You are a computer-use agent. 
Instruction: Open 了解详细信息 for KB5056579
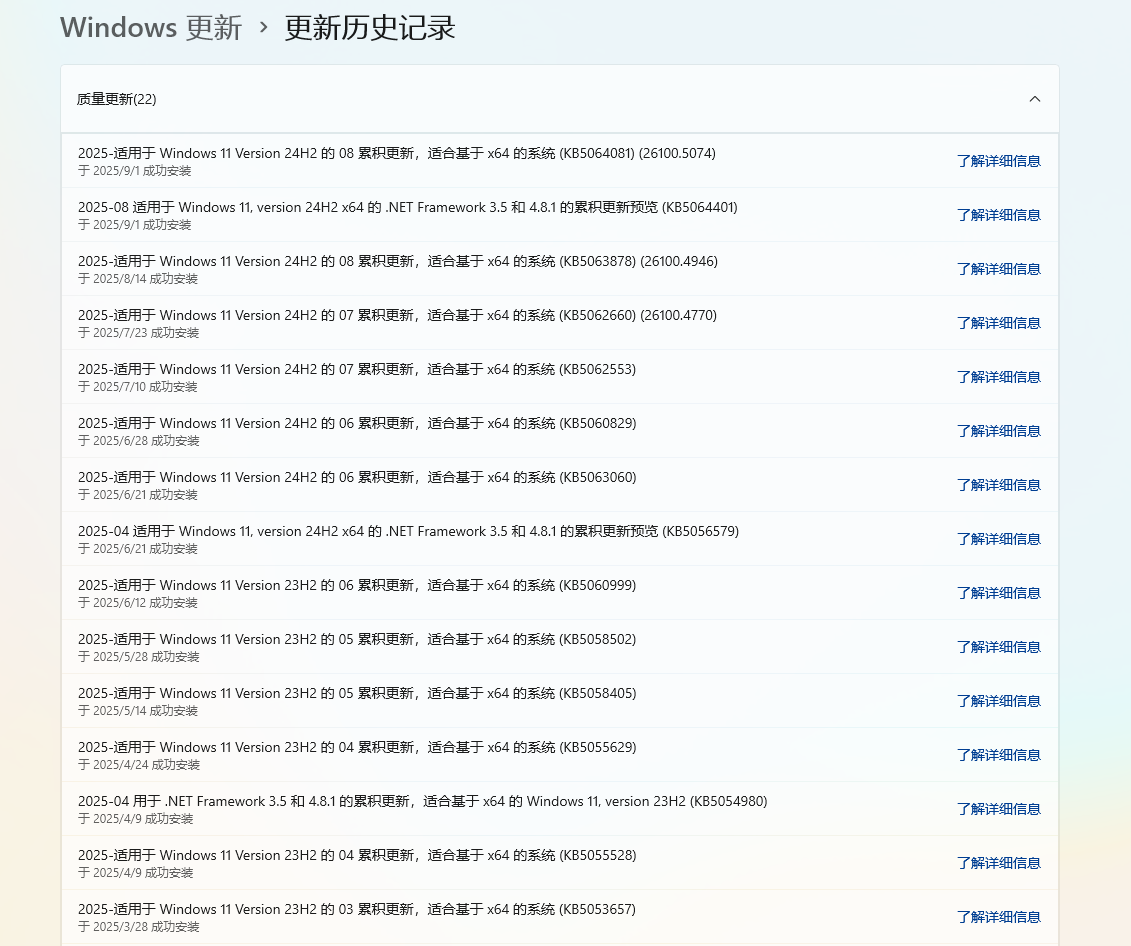coord(998,539)
